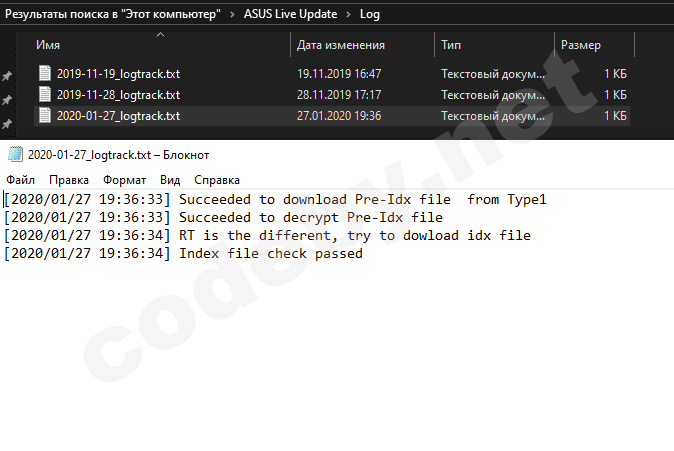
Task: Sort files by Дата изменения column
Action: click(x=341, y=45)
